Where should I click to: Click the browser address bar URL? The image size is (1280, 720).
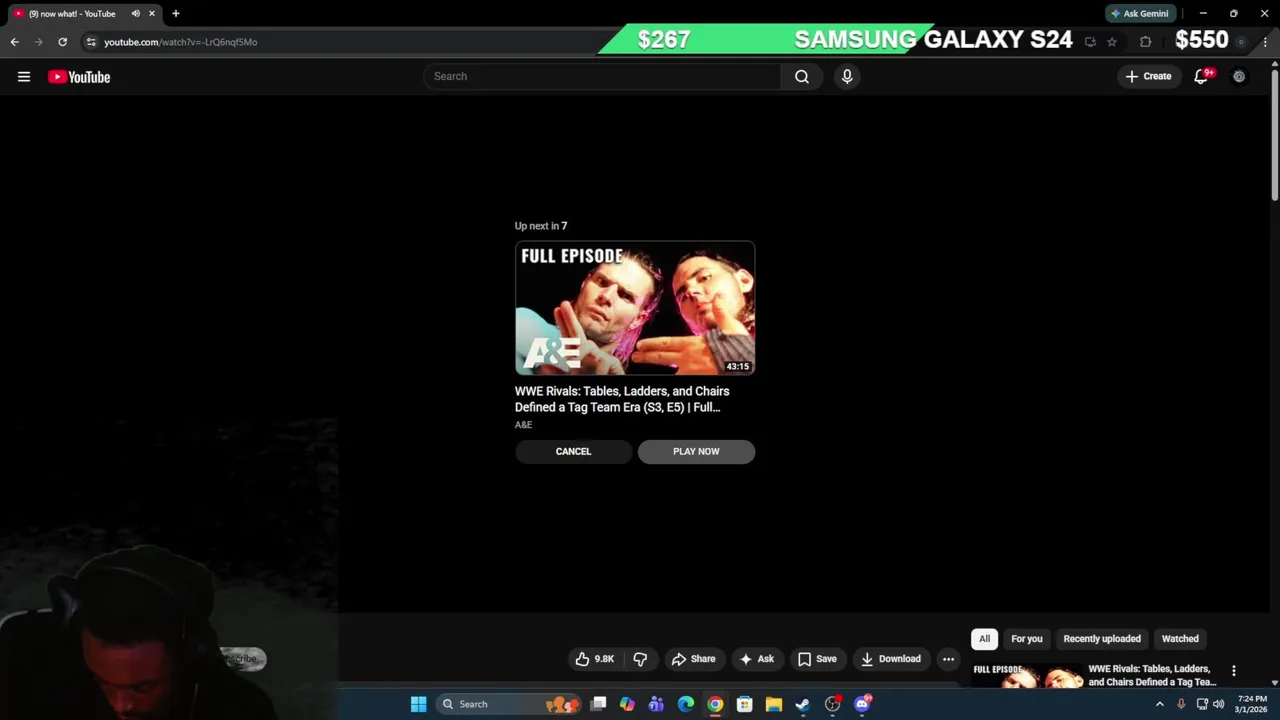pos(180,42)
